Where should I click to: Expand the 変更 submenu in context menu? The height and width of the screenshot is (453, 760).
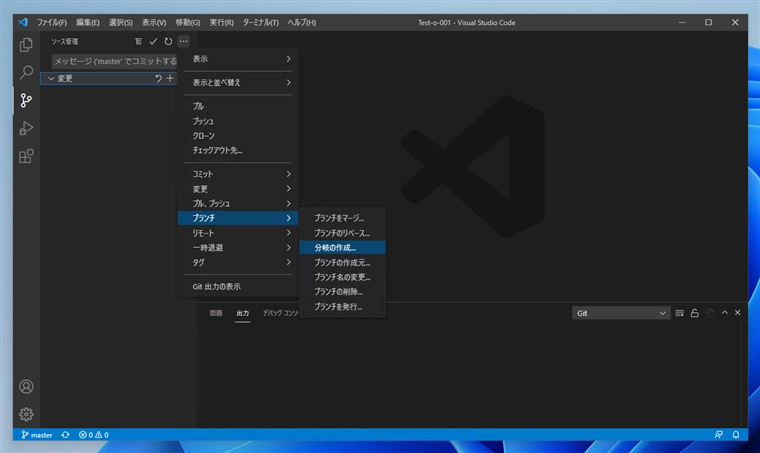[238, 188]
